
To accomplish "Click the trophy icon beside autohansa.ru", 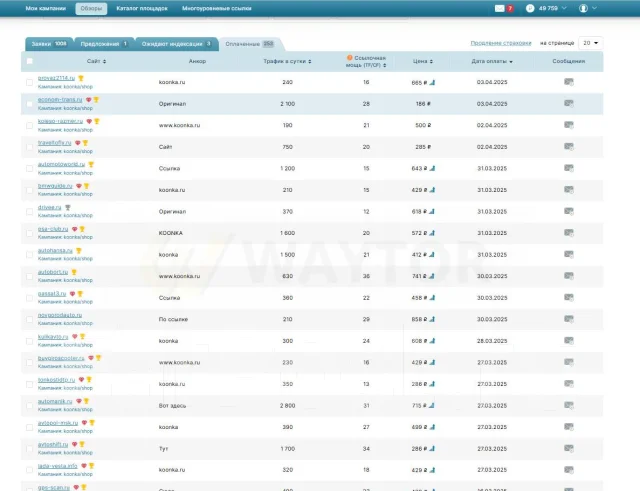I will 79,251.
